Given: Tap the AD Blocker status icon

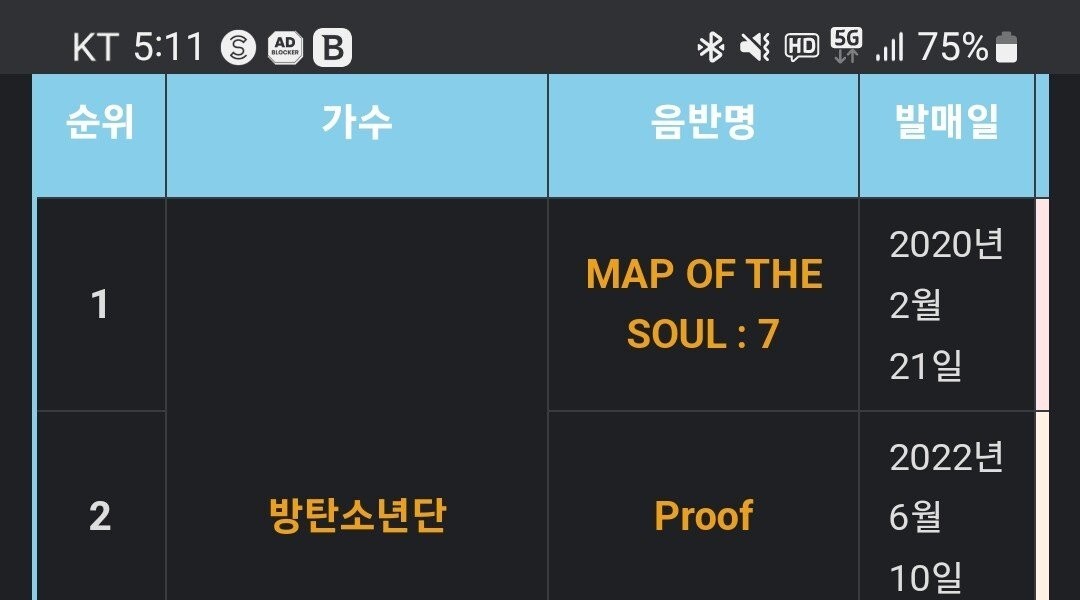Looking at the screenshot, I should coord(285,47).
